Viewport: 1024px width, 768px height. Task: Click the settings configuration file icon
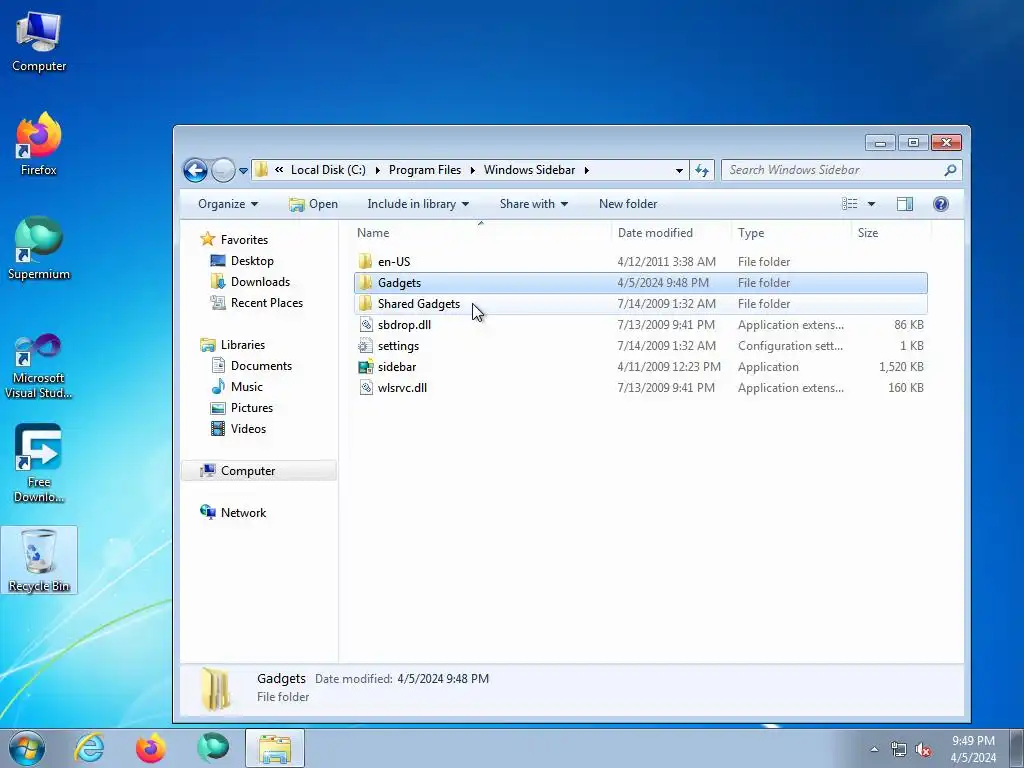click(x=366, y=345)
